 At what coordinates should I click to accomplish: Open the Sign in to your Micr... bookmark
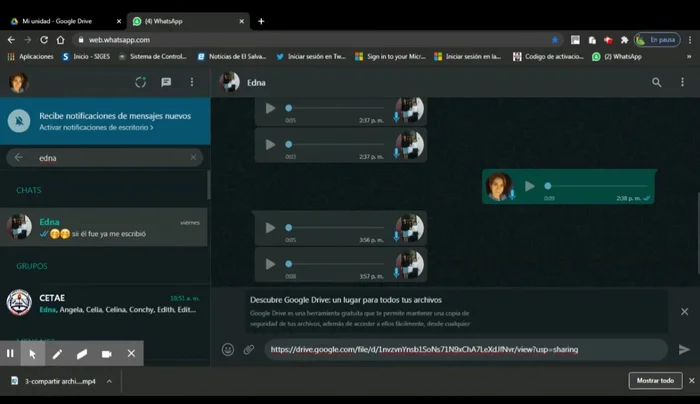pos(390,57)
